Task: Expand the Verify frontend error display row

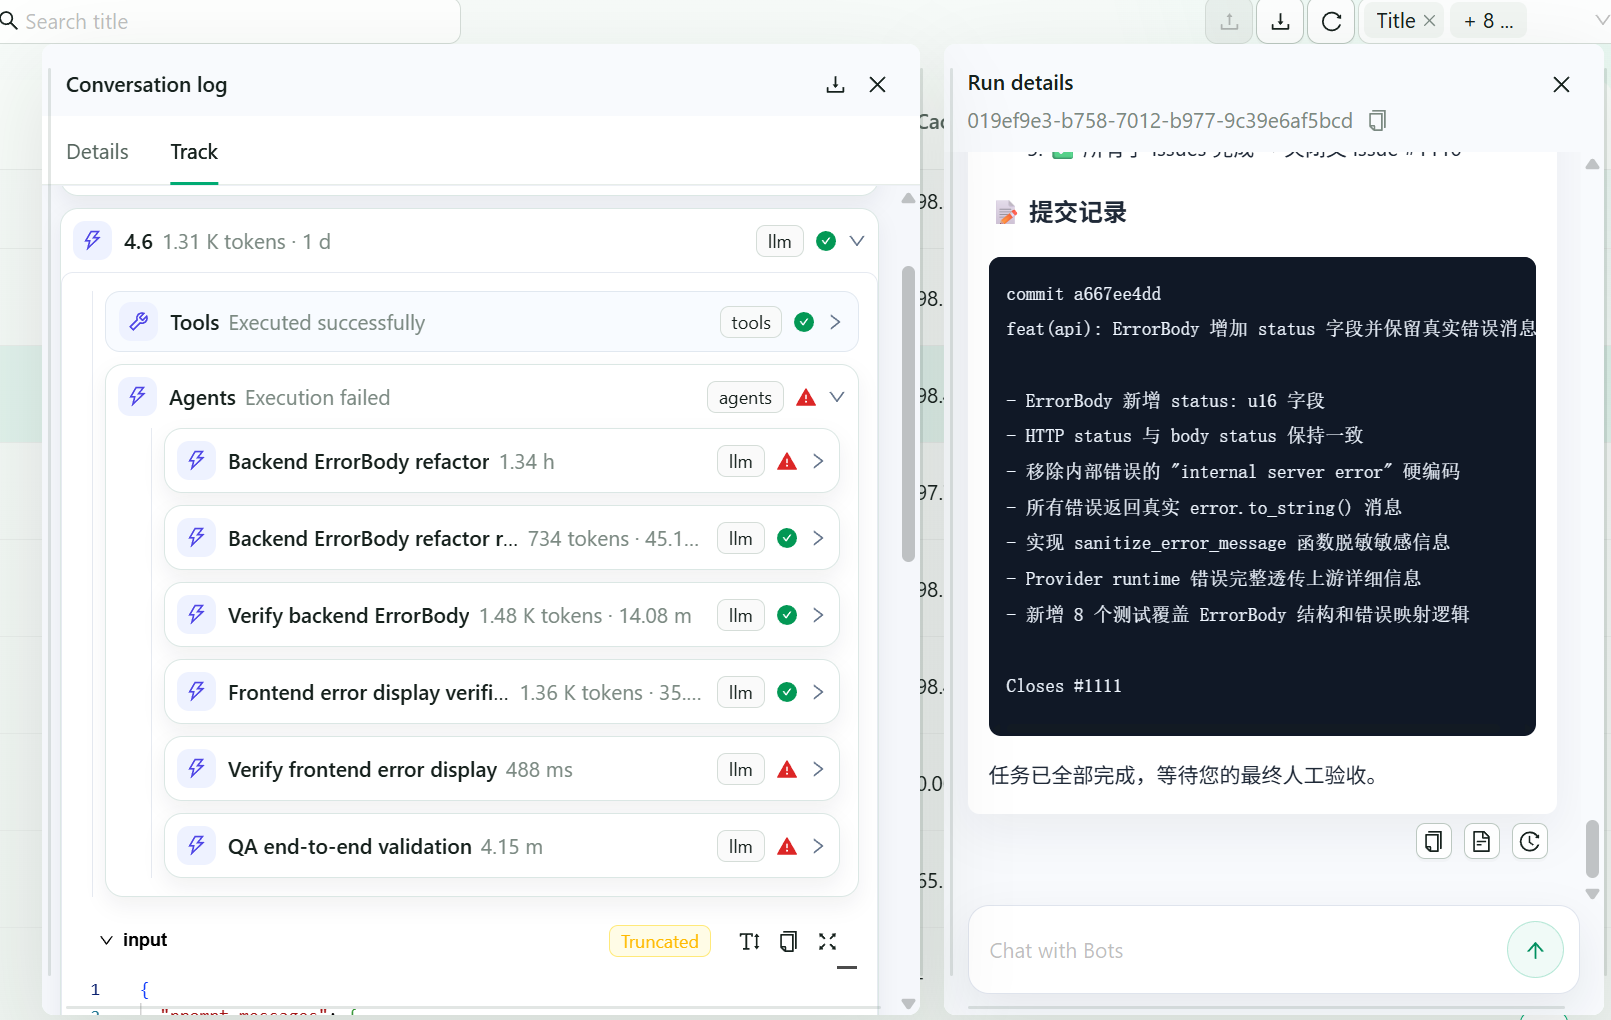Action: click(818, 769)
